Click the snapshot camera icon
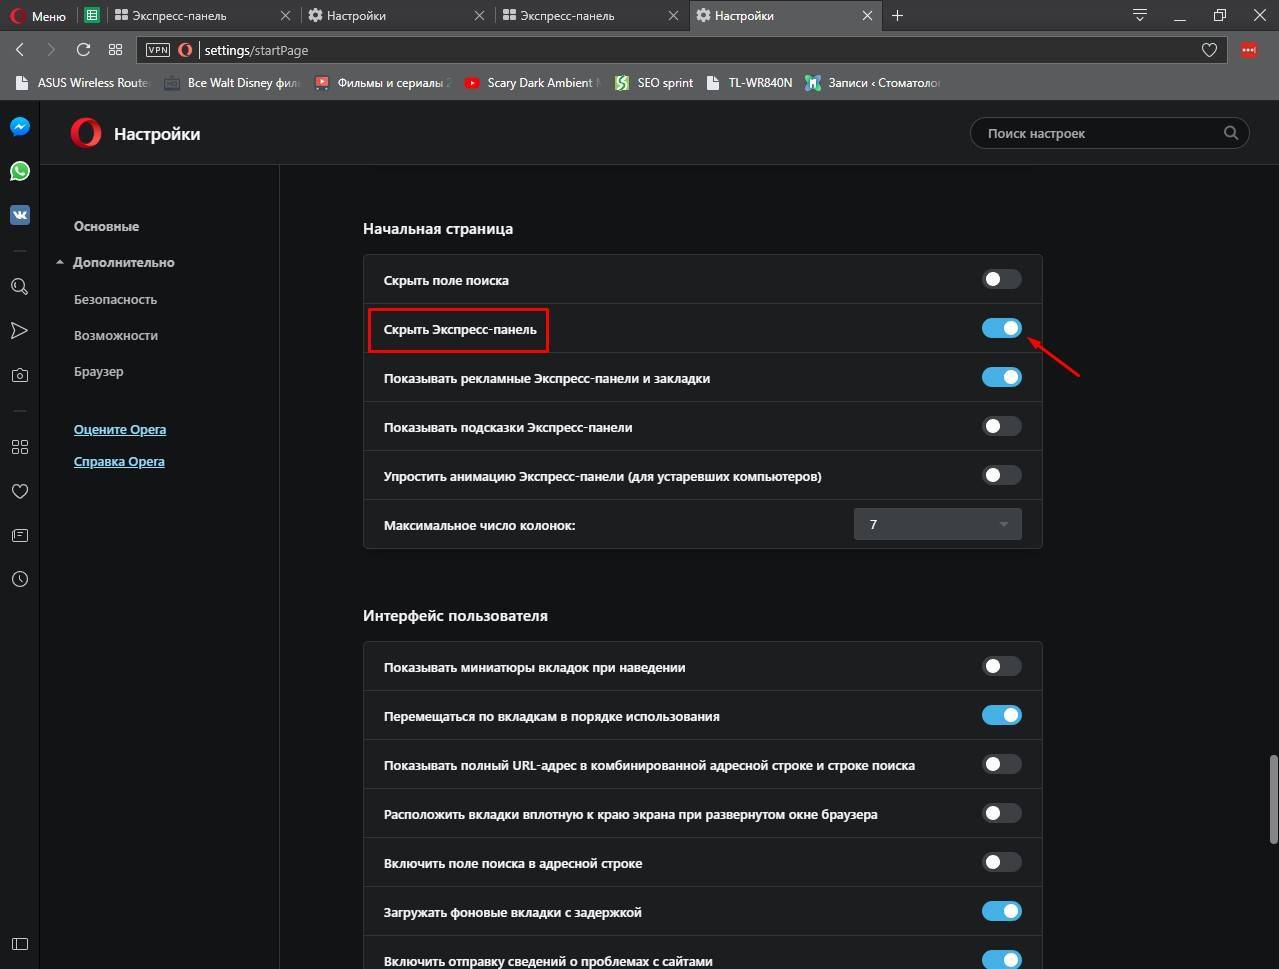This screenshot has width=1279, height=969. tap(19, 375)
